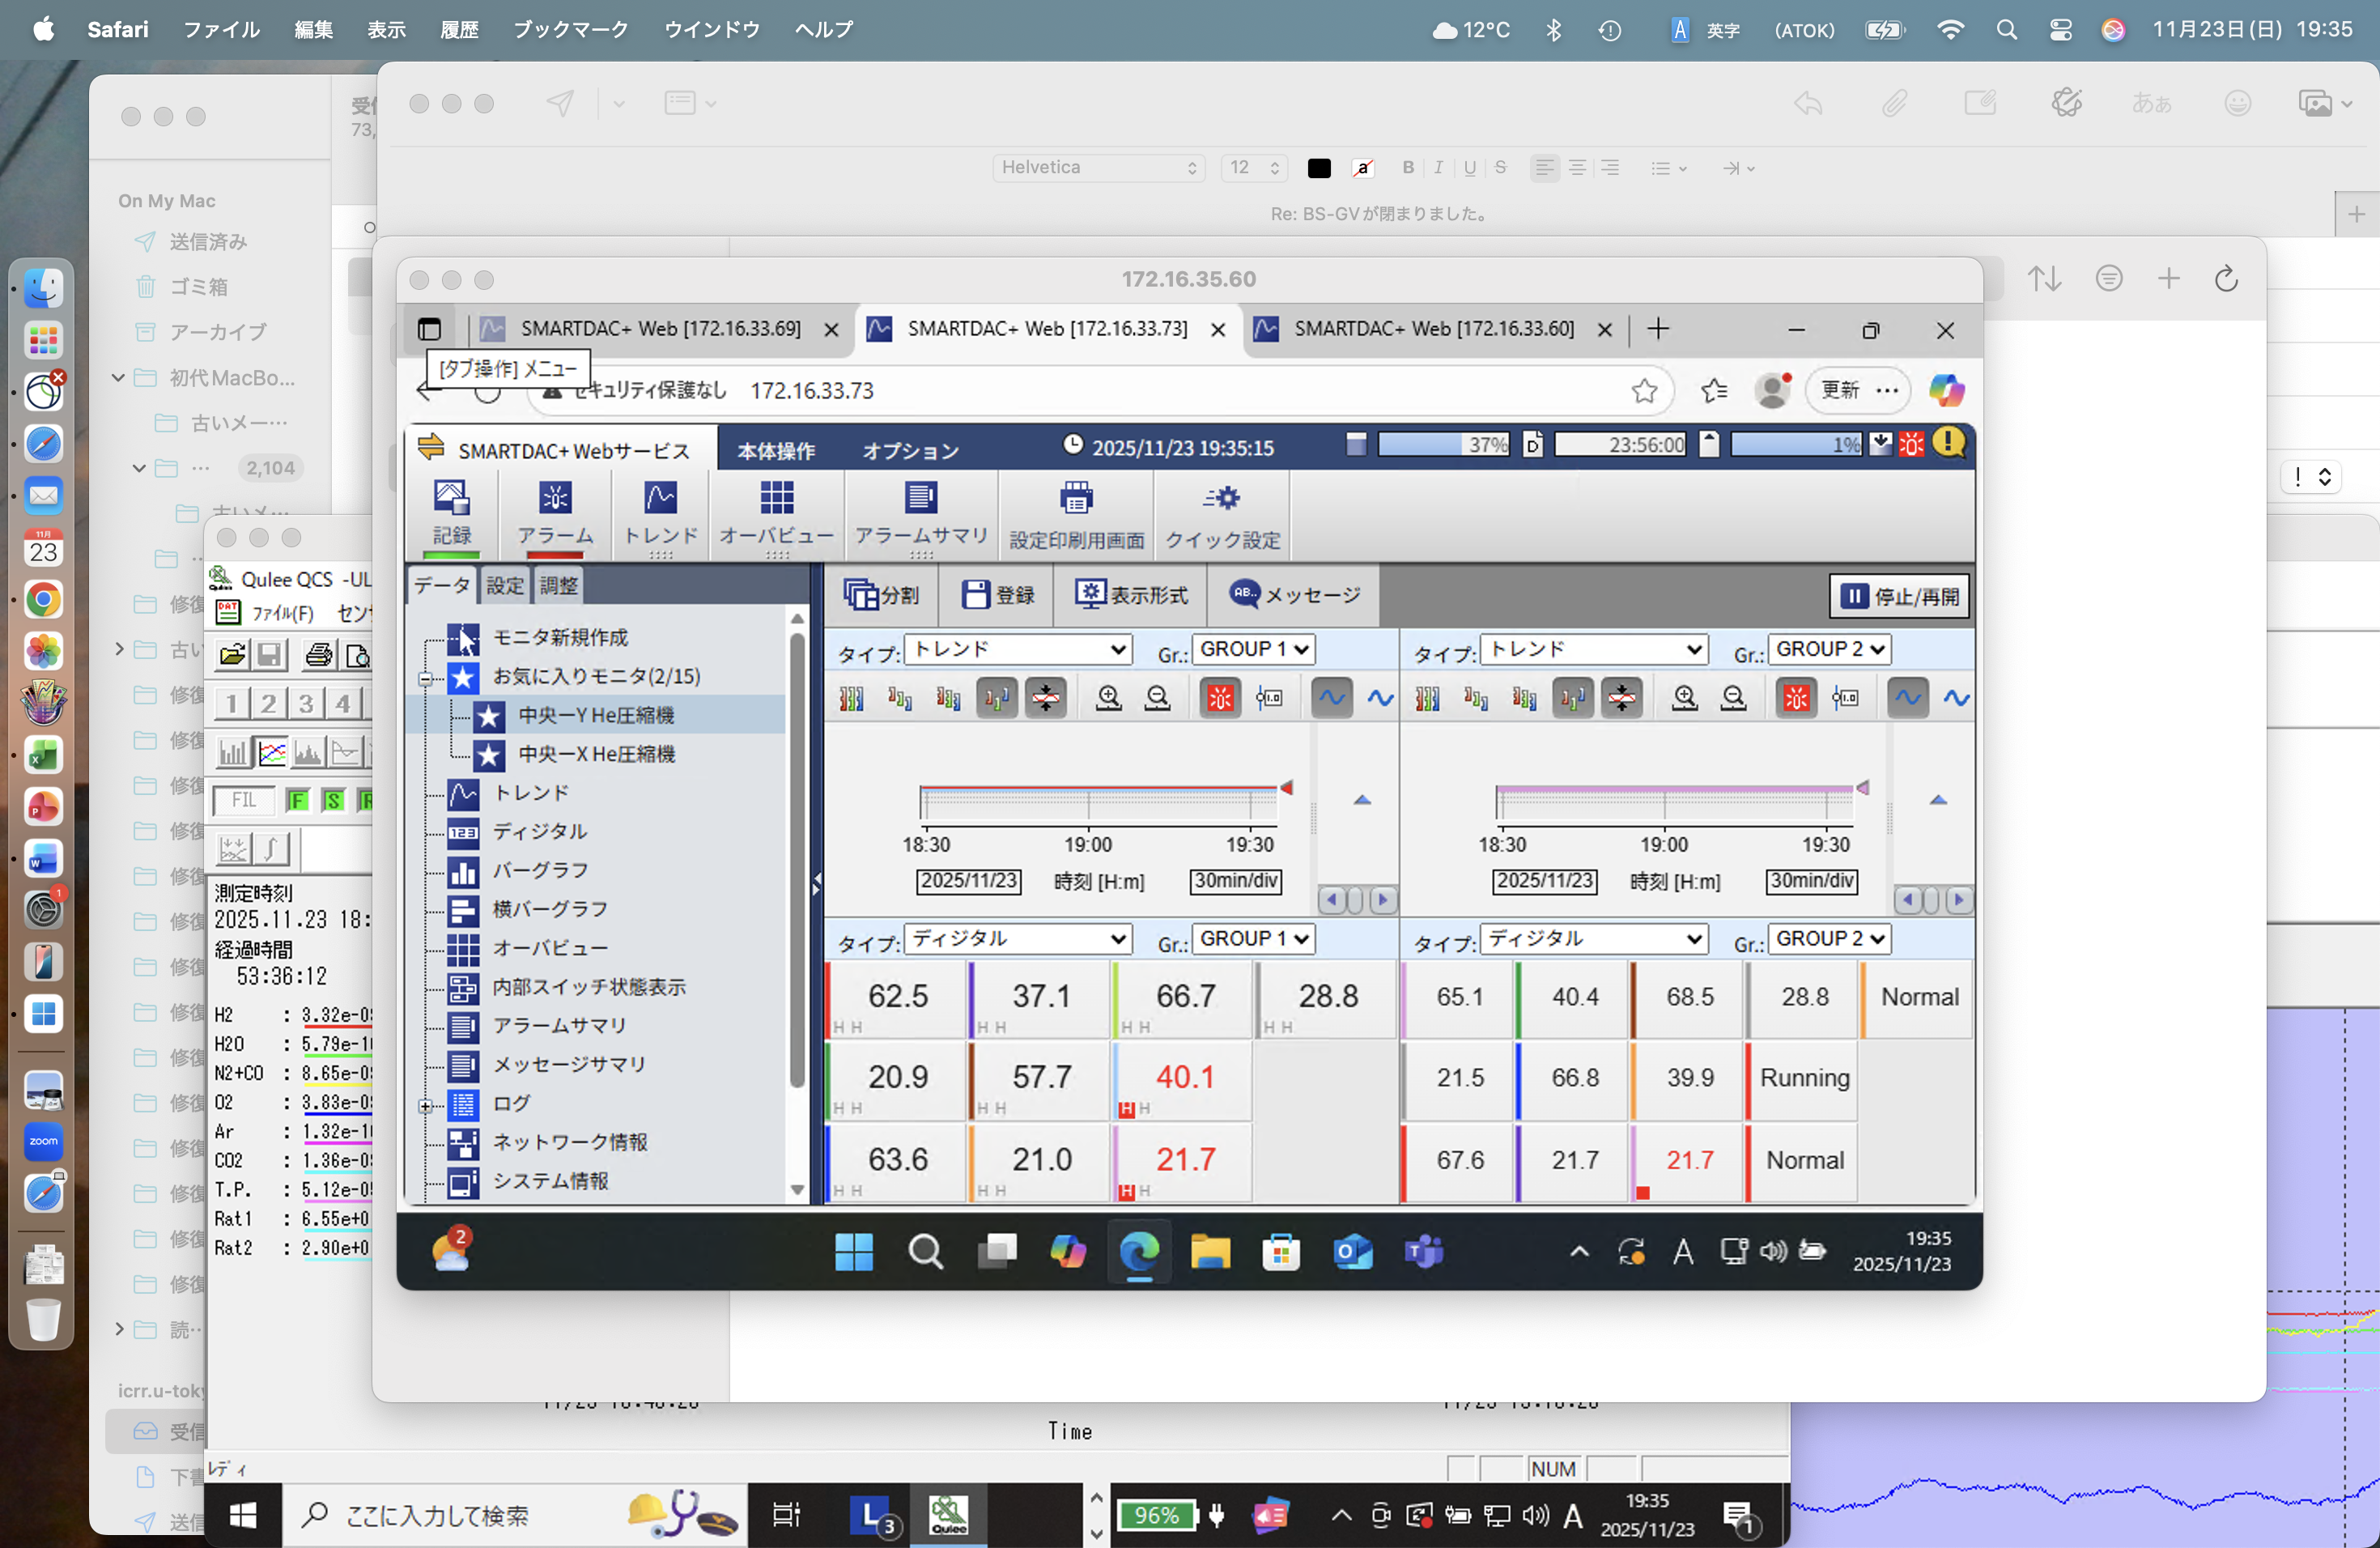The height and width of the screenshot is (1548, 2380).
Task: Open the 本体操作 menu
Action: click(x=776, y=451)
